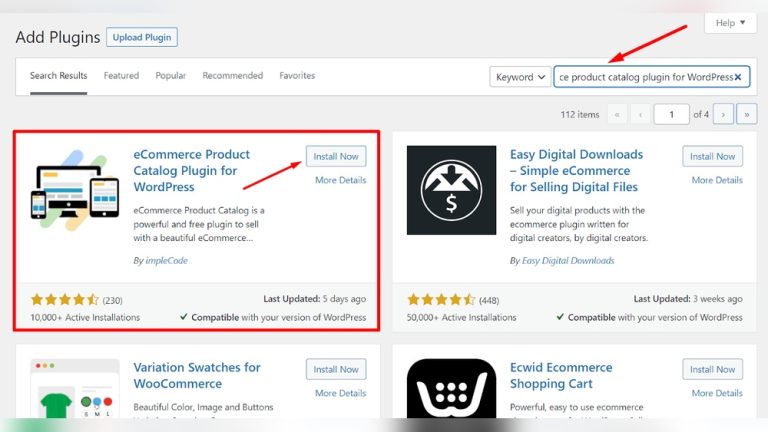This screenshot has width=768, height=432.
Task: Click the Upload Plugin button
Action: click(x=142, y=37)
